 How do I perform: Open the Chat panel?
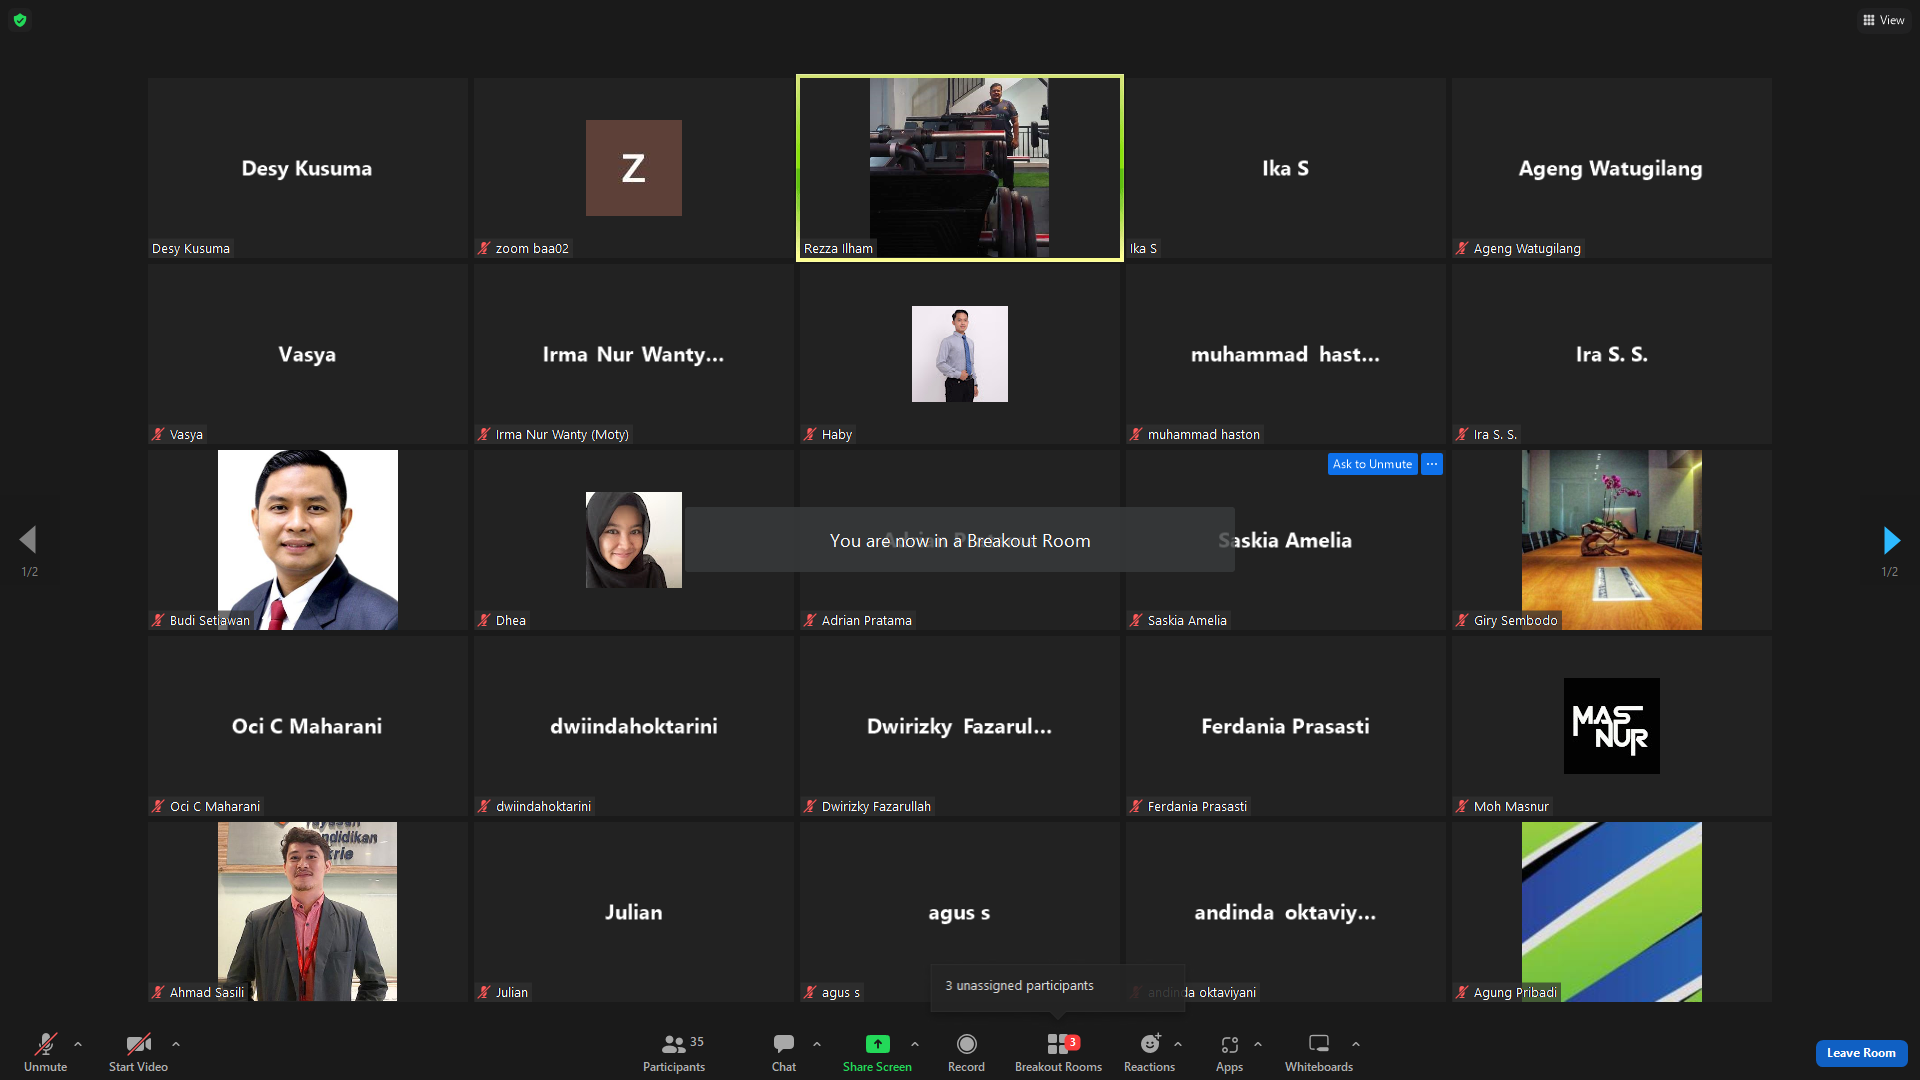(x=784, y=1051)
